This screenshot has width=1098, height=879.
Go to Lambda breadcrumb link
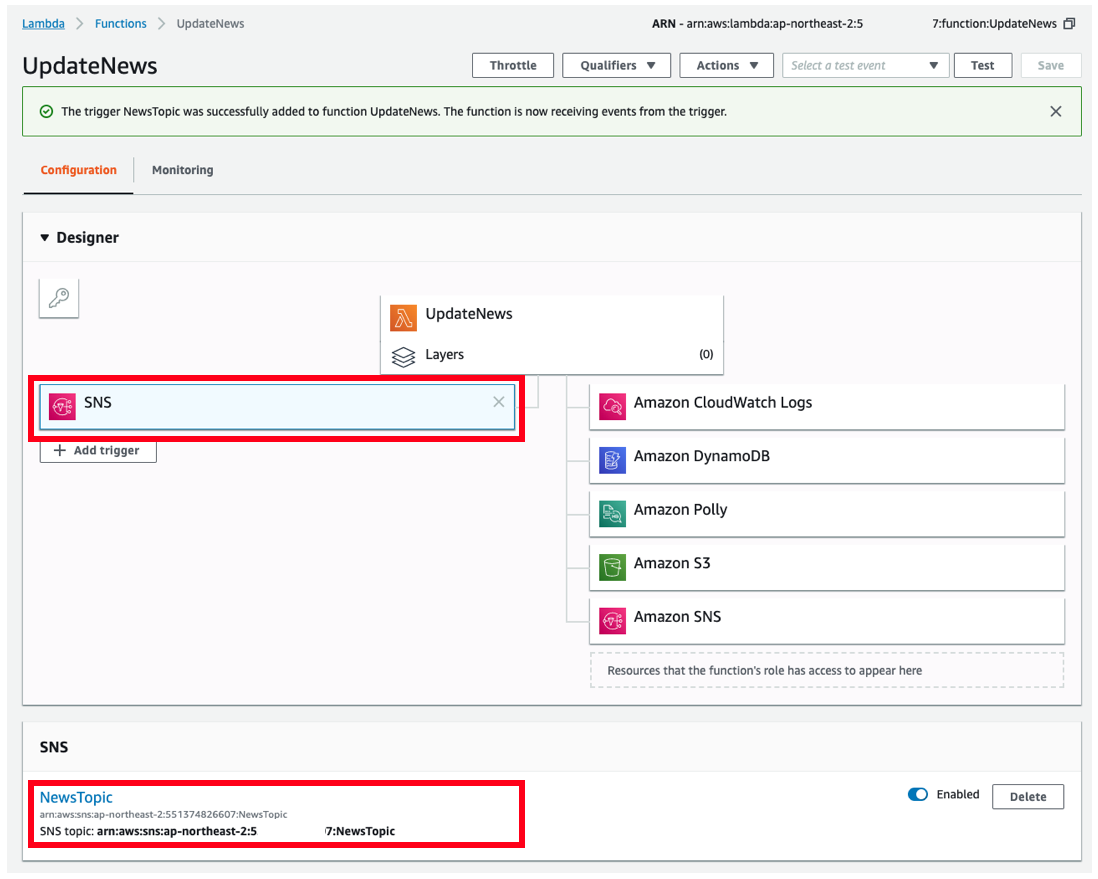43,24
